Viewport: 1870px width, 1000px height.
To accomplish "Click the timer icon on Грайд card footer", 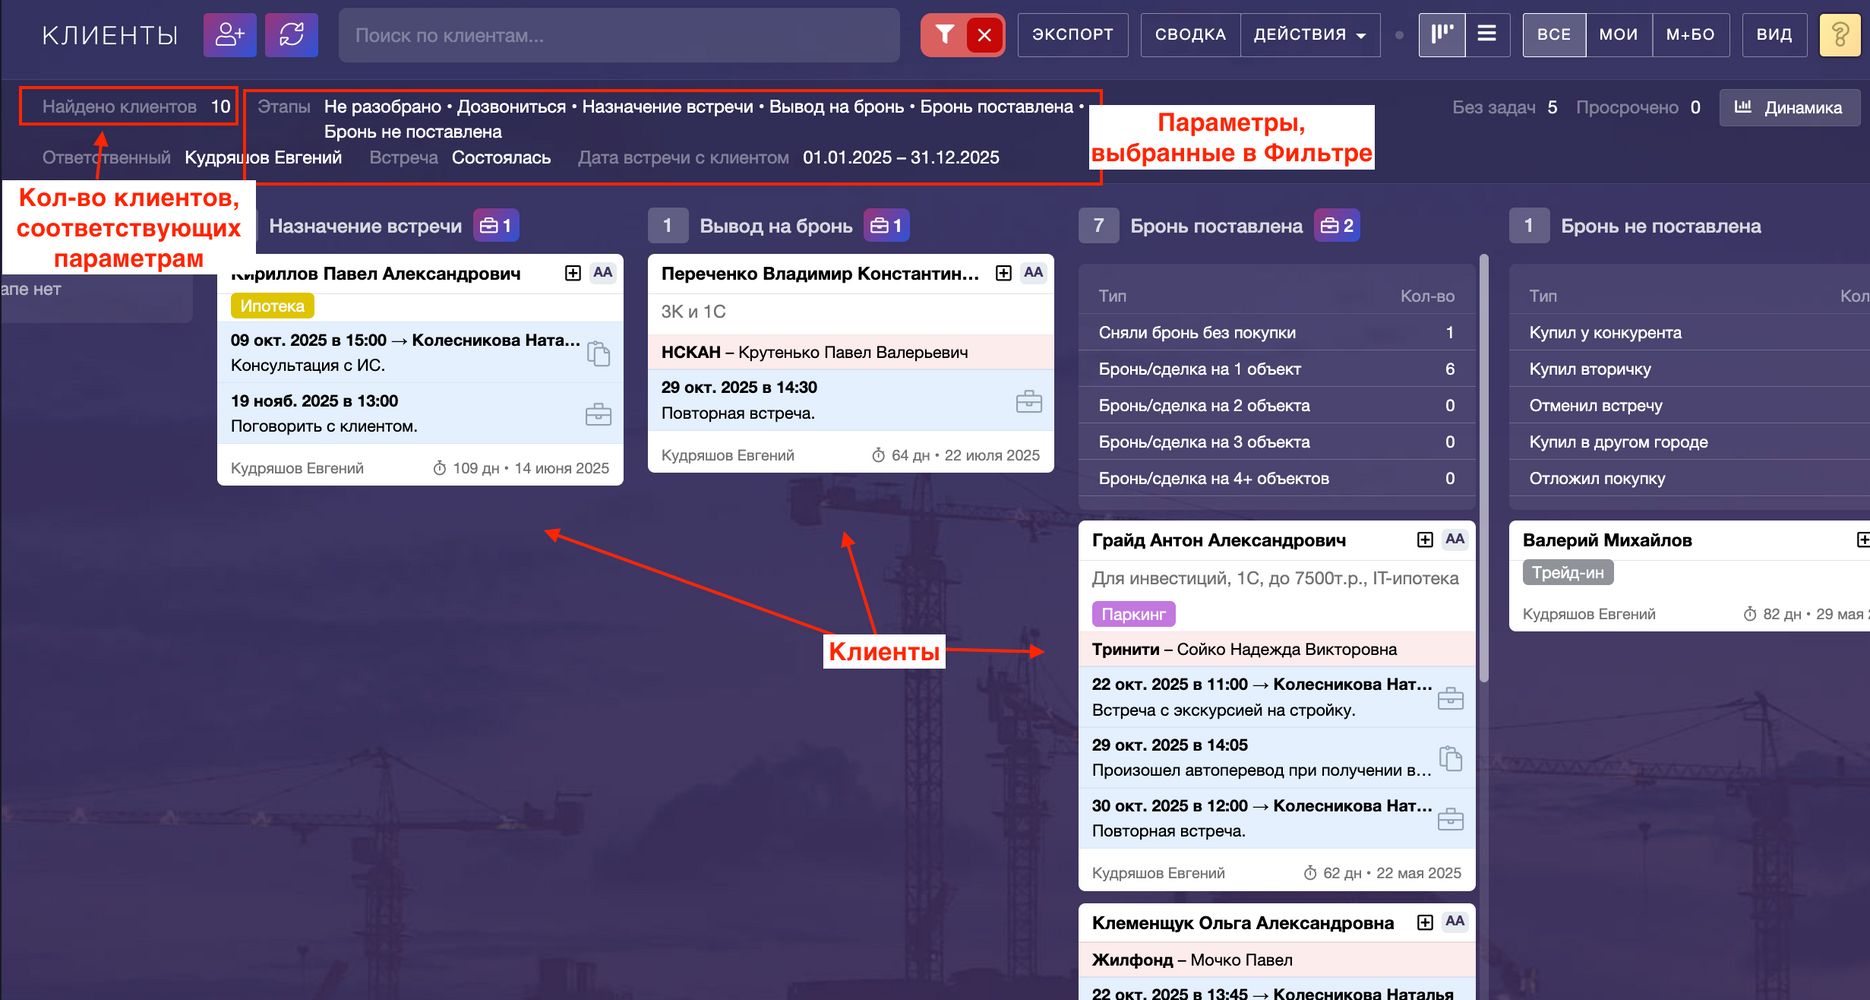I will [x=1310, y=873].
